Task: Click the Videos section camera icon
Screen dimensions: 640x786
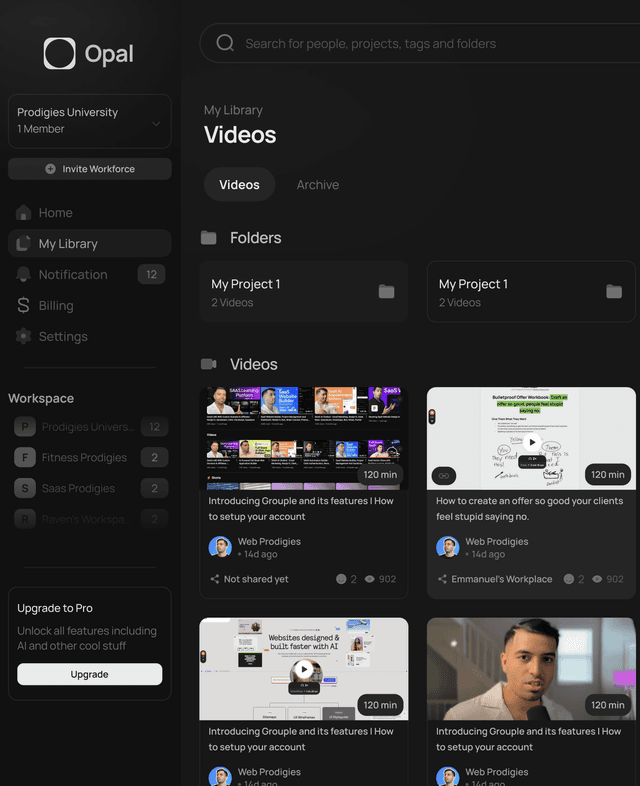Action: [x=208, y=364]
